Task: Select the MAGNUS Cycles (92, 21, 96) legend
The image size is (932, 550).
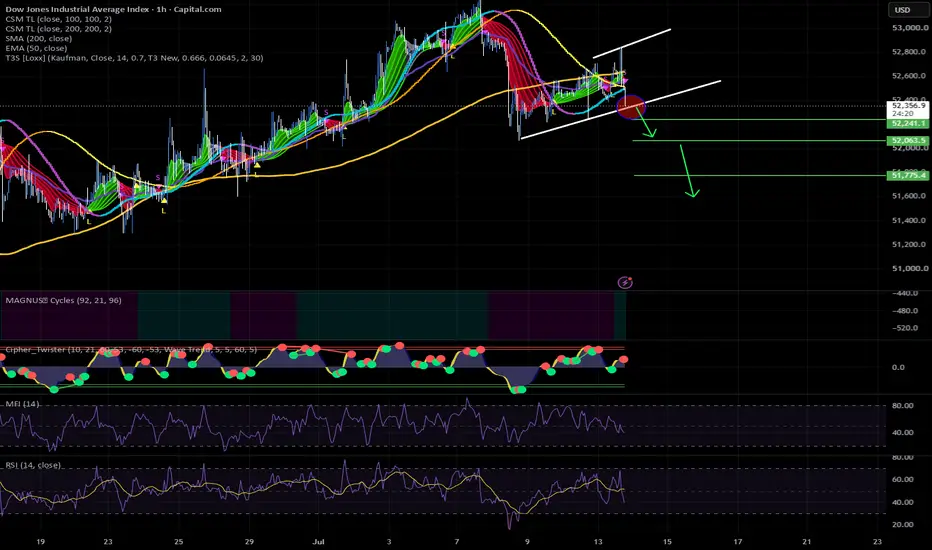Action: pyautogui.click(x=64, y=300)
